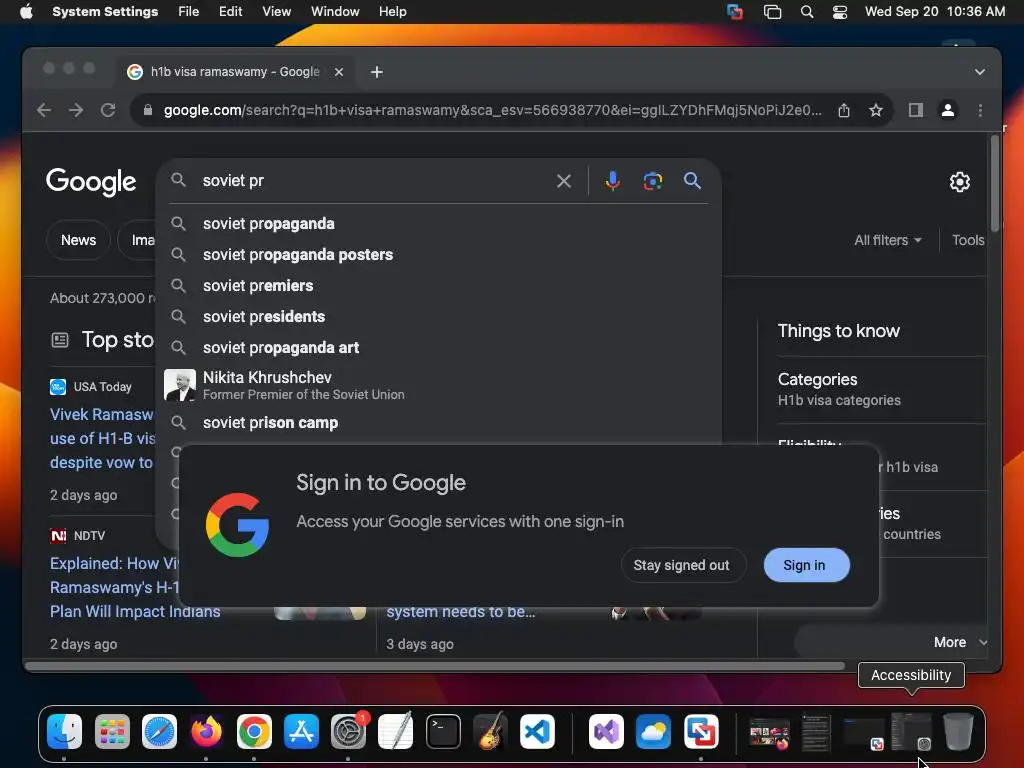The width and height of the screenshot is (1024, 768).
Task: Click the Sign in button
Action: click(x=807, y=565)
